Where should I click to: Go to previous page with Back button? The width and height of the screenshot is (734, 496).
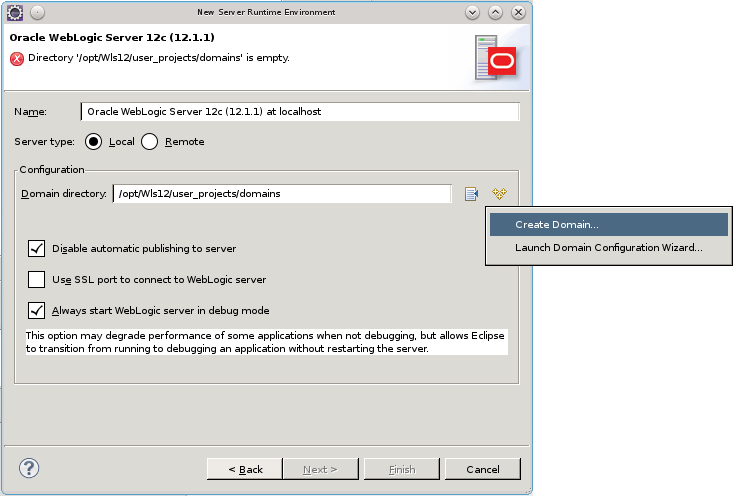[x=245, y=469]
